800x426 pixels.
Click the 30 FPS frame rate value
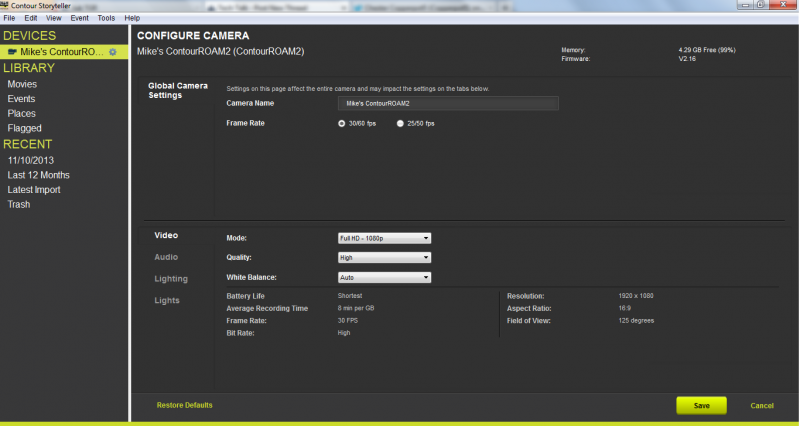click(347, 321)
